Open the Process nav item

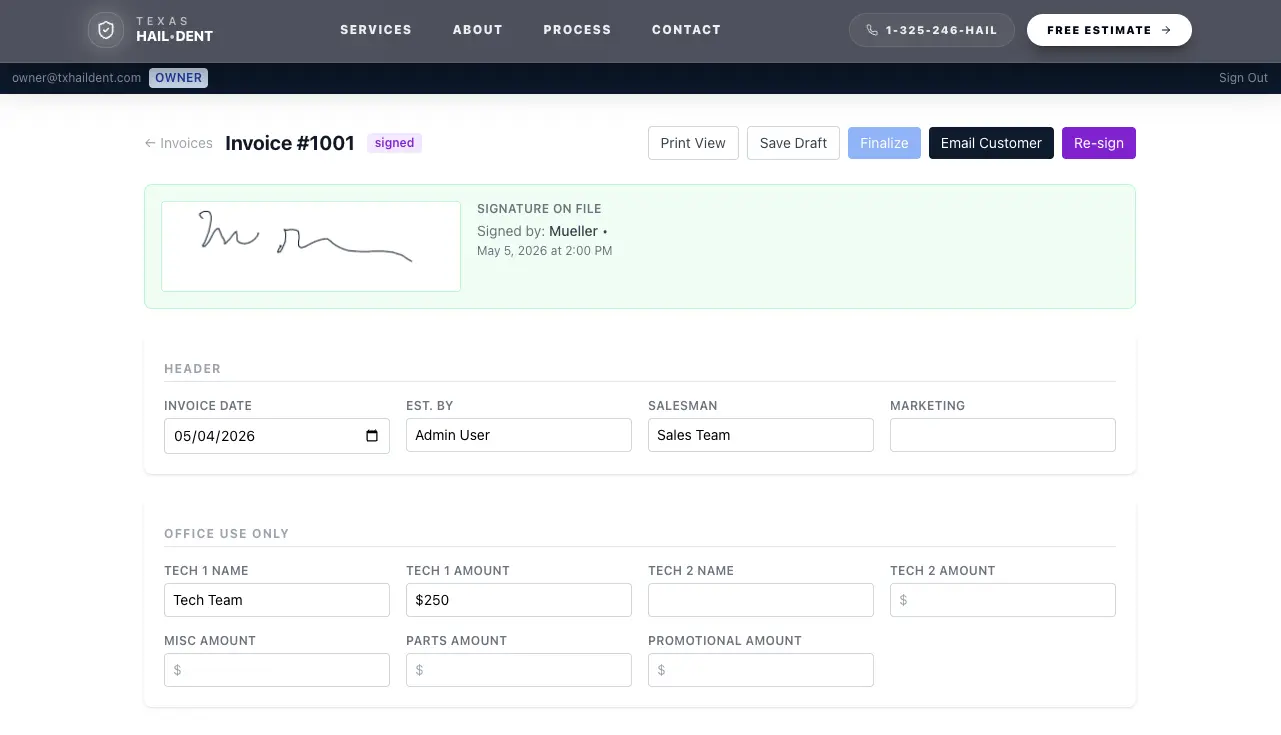577,30
